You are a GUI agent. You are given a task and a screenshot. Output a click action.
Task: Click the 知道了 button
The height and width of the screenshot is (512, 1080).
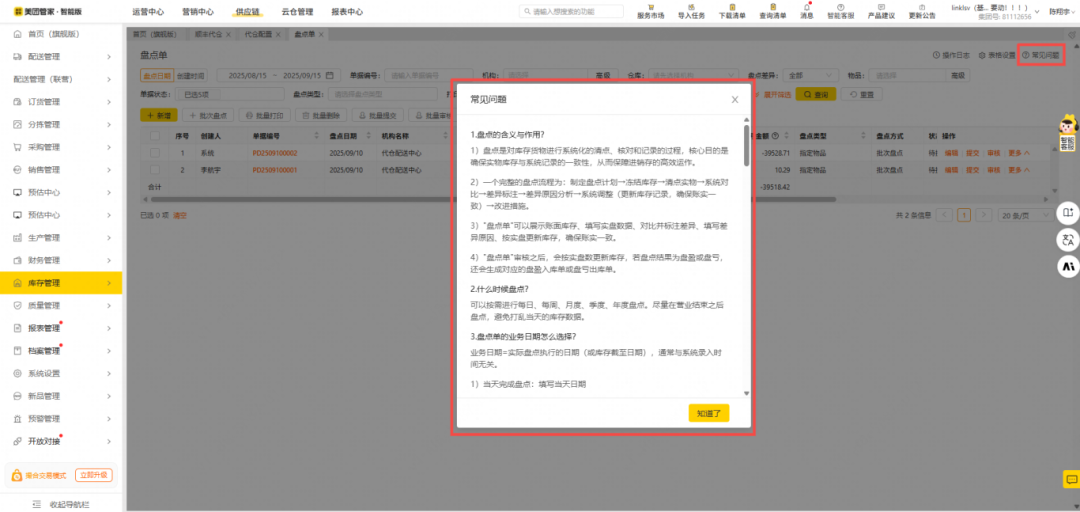click(x=709, y=412)
